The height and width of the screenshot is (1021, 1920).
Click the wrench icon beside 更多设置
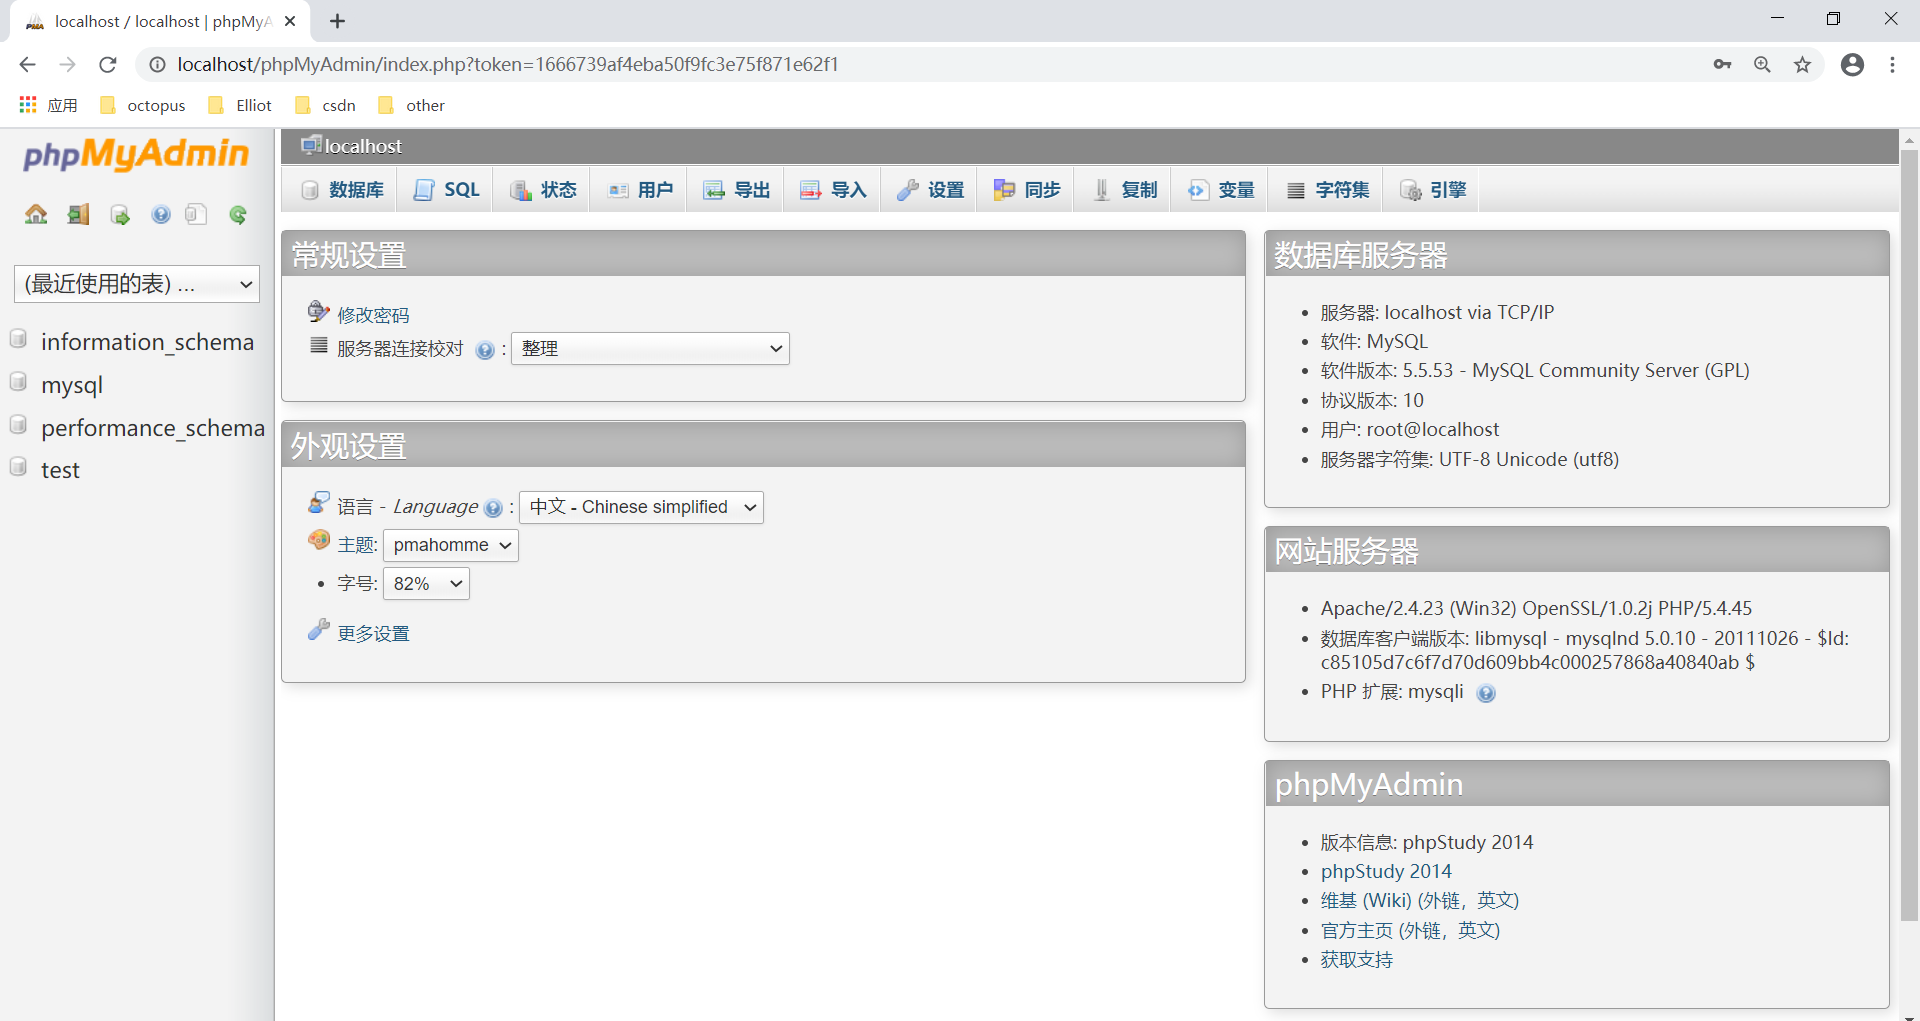click(x=318, y=630)
